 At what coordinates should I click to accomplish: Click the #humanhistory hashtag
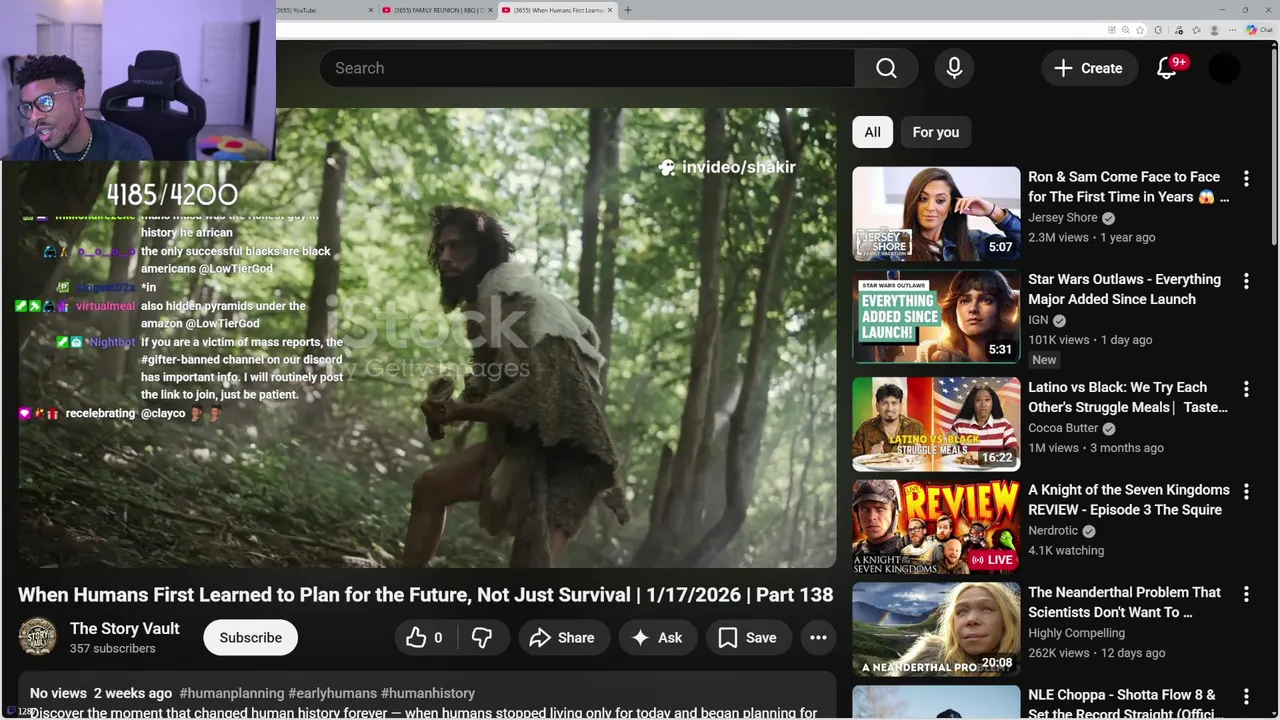pos(428,693)
